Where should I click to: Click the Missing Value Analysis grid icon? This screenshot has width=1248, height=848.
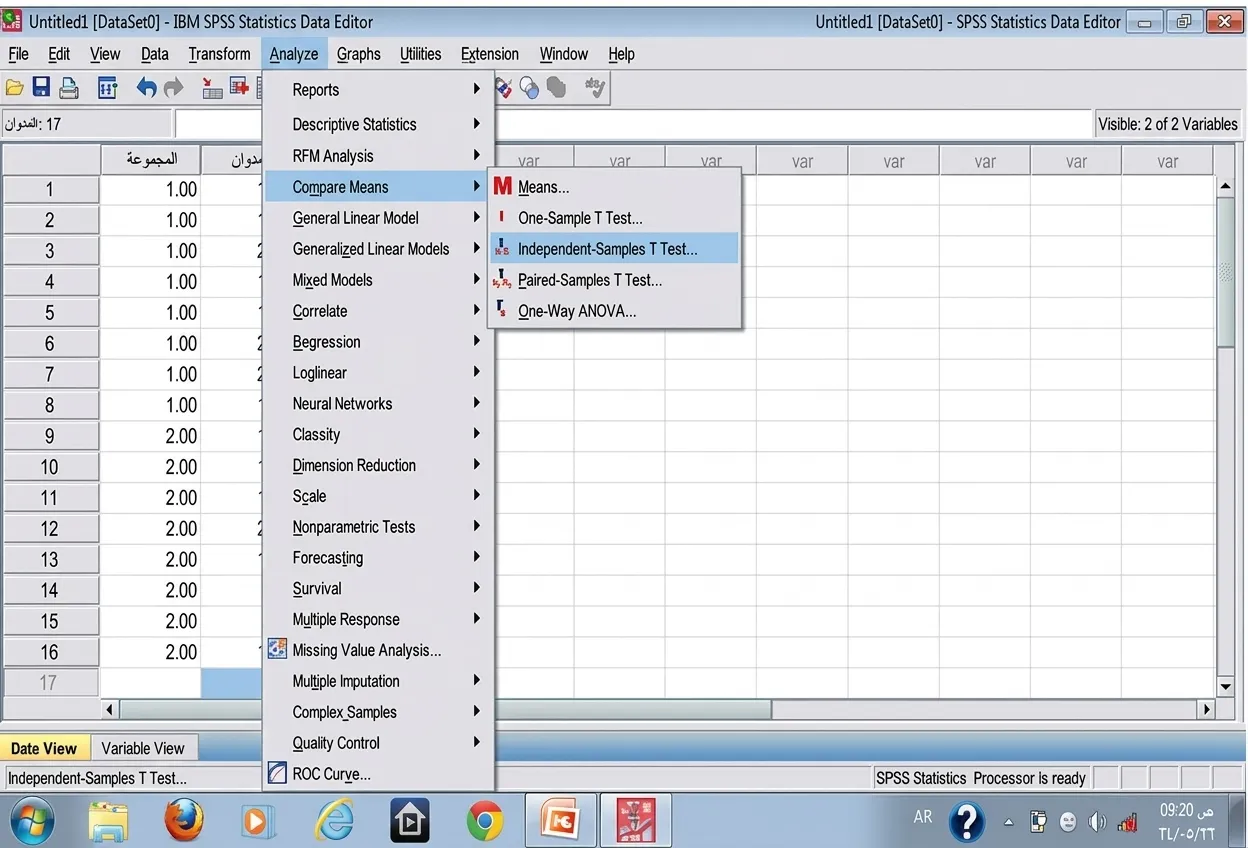277,650
